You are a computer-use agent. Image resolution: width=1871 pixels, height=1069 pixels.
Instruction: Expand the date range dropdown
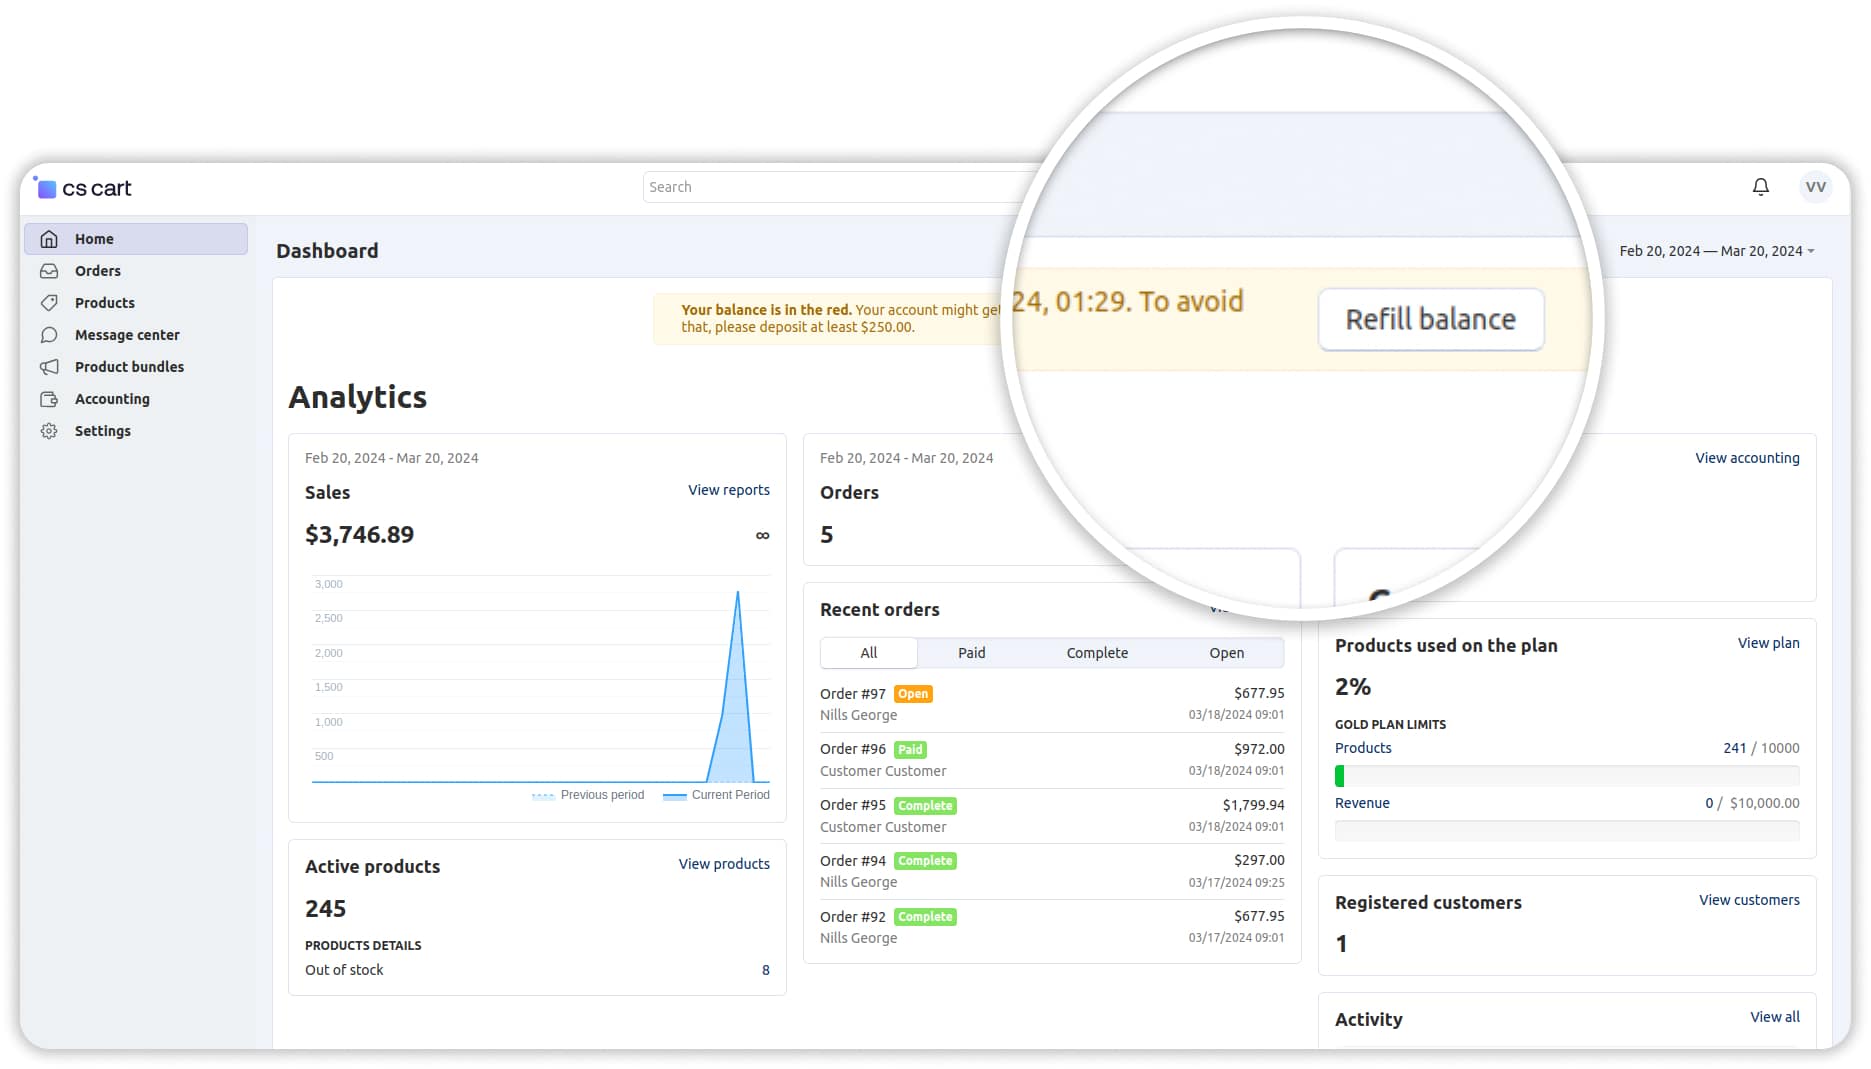tap(1716, 251)
